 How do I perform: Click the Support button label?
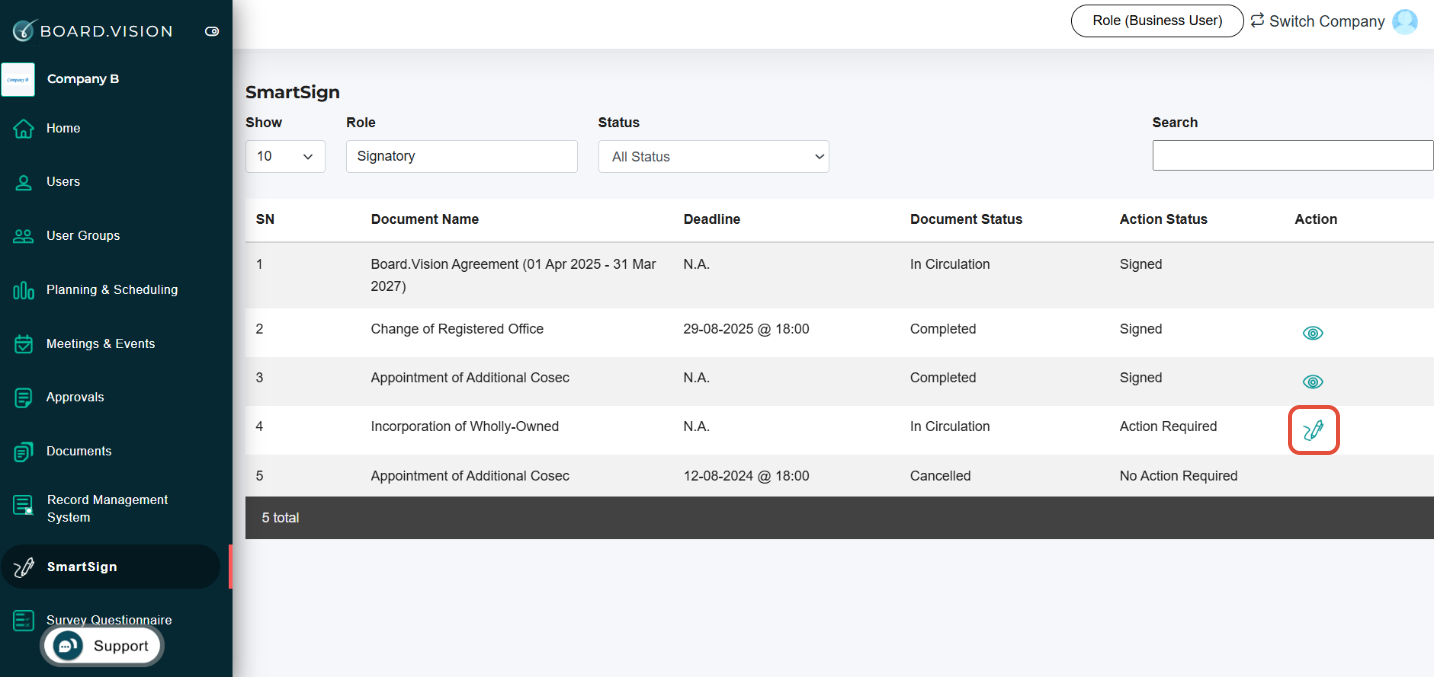click(x=121, y=646)
